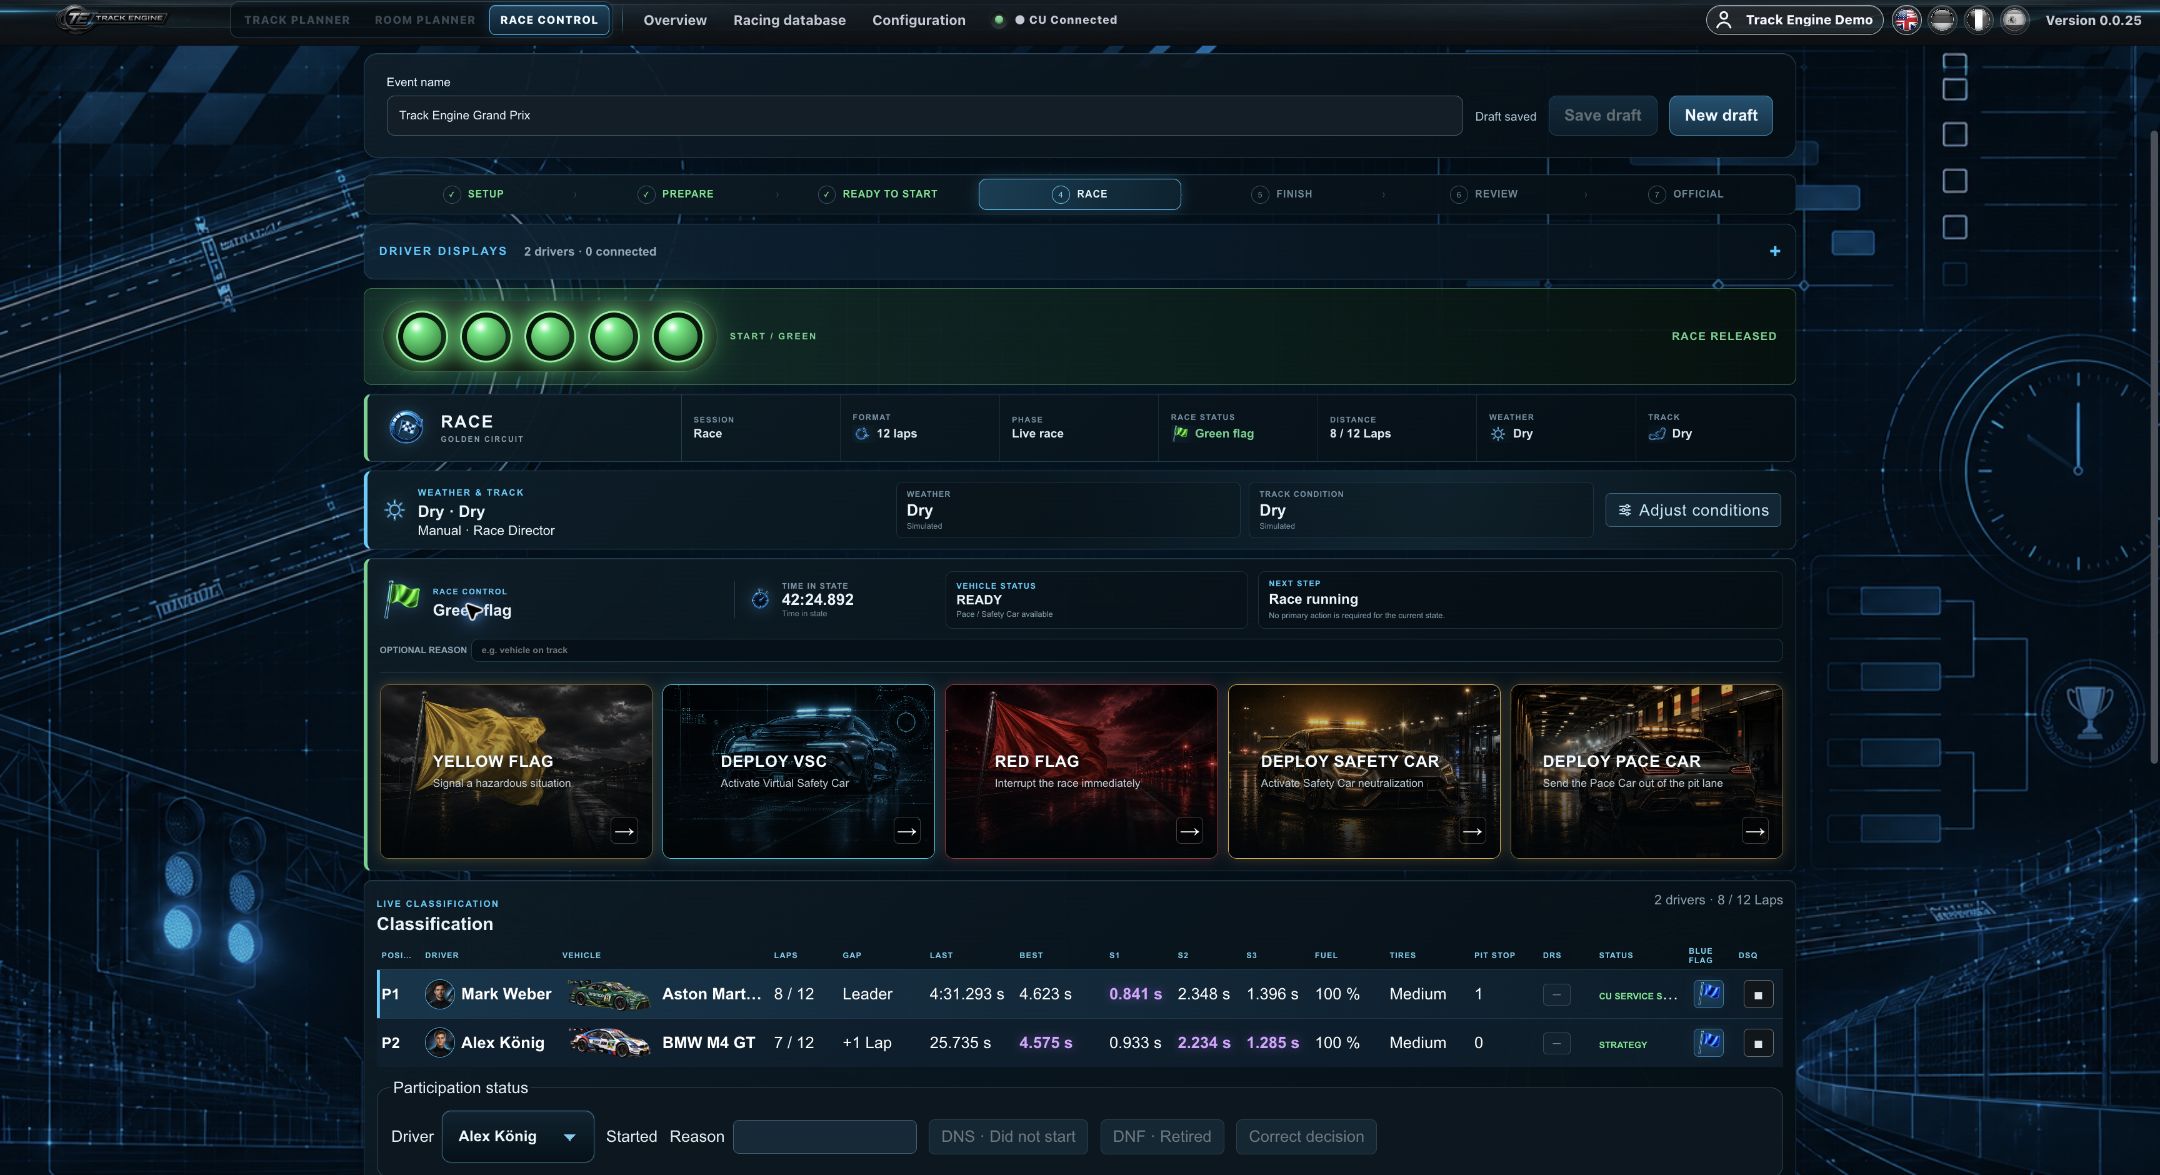The width and height of the screenshot is (2160, 1175).
Task: Focus the Event name input field
Action: click(x=924, y=116)
